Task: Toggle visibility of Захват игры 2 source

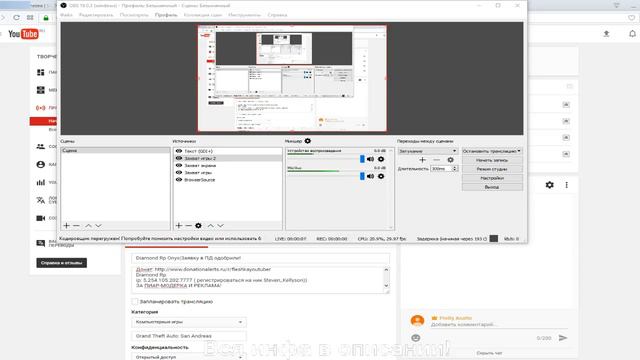Action: 179,158
